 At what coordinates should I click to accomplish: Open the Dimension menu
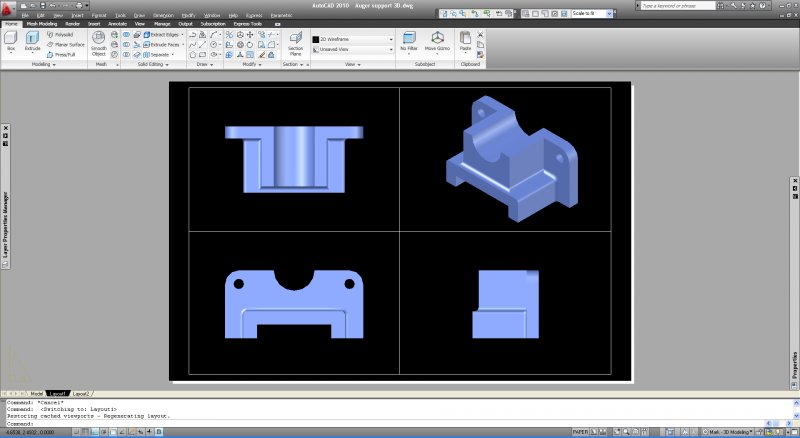163,15
